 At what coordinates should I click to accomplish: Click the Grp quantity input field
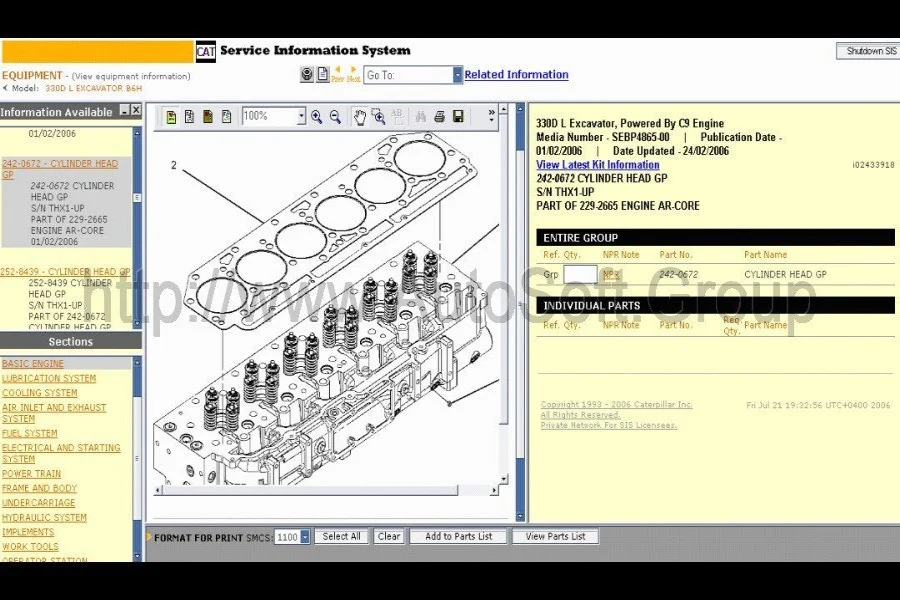580,274
